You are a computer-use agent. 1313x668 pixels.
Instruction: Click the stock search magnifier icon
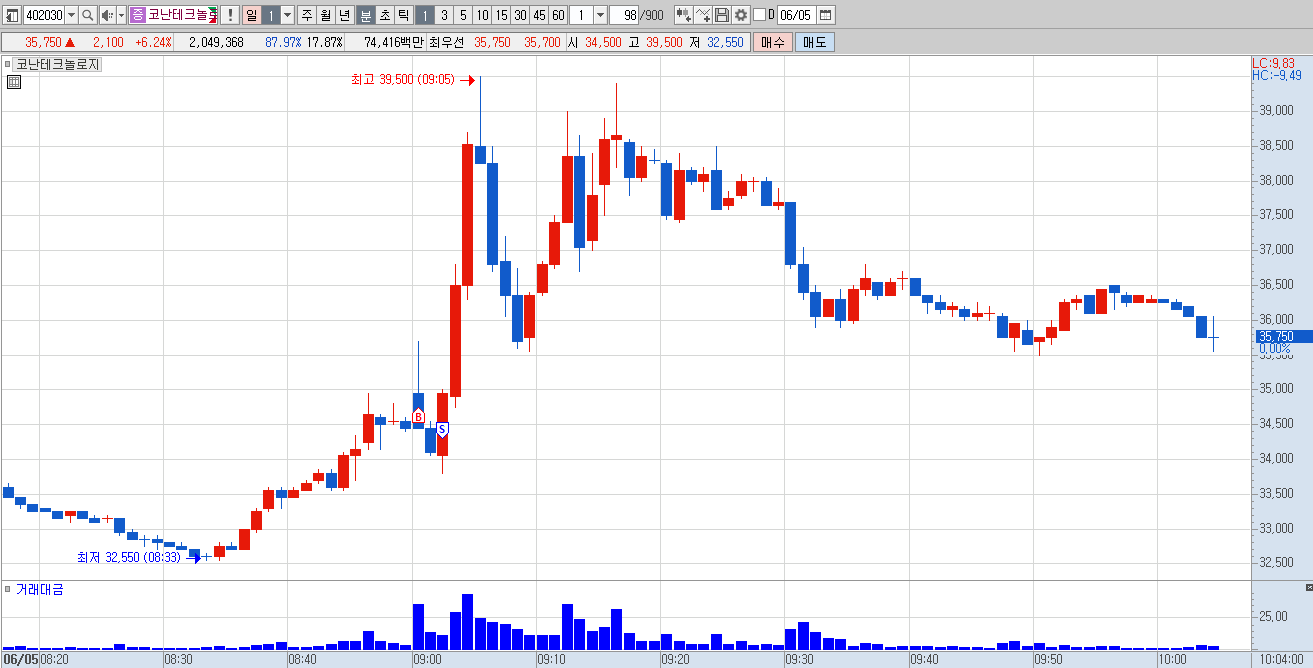point(87,15)
